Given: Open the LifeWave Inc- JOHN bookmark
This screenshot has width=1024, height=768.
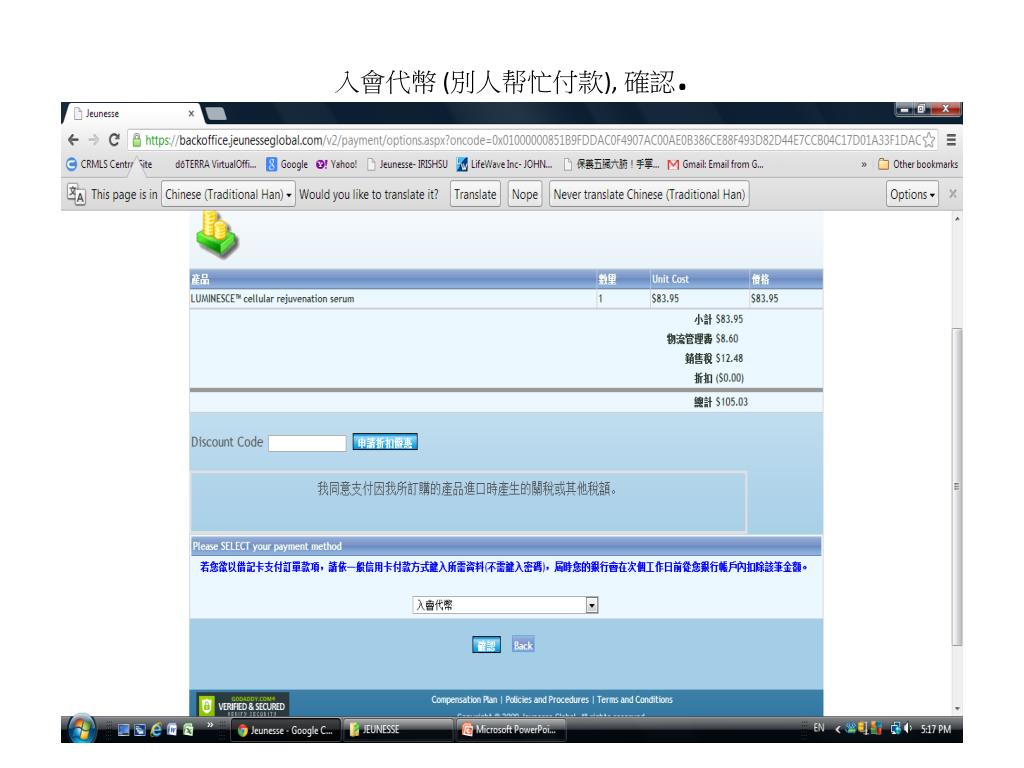Looking at the screenshot, I should pos(504,165).
